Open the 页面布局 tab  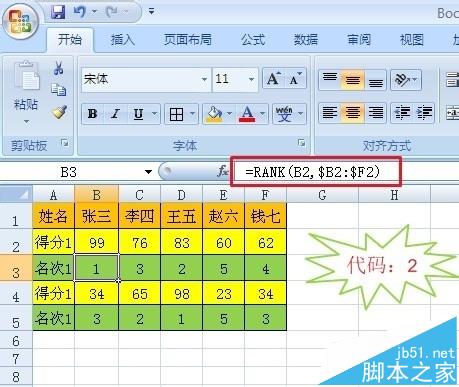pos(188,40)
